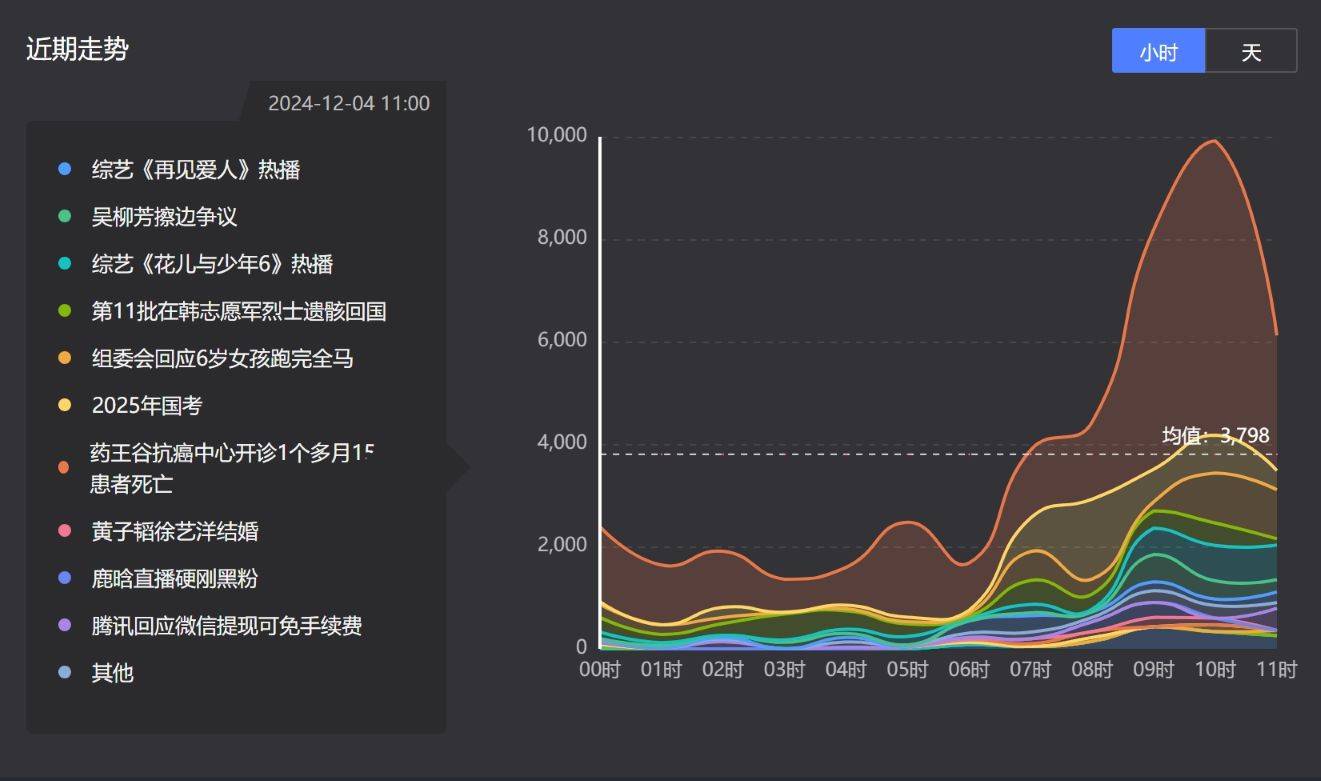Viewport: 1321px width, 781px height.
Task: Click gray-blue dot beside 其他
Action: pyautogui.click(x=65, y=673)
